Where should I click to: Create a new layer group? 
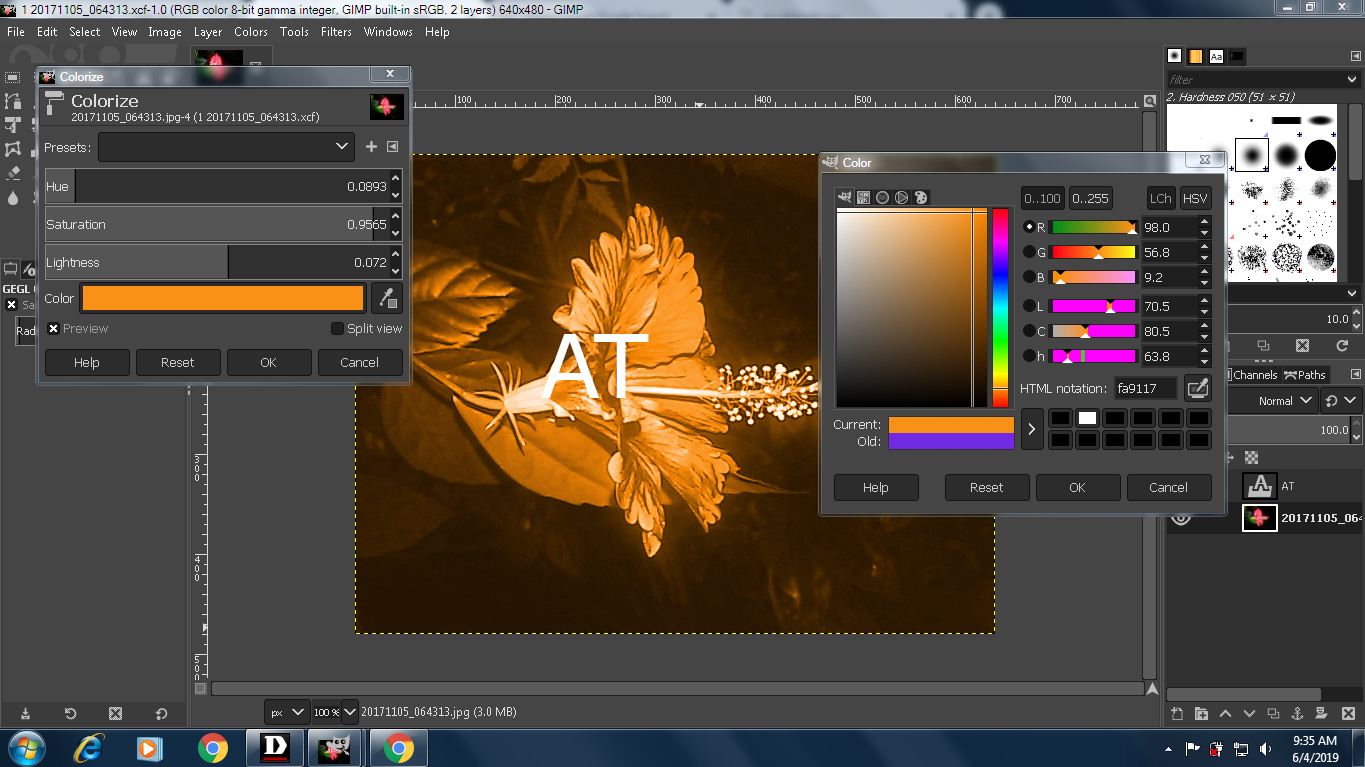(1201, 713)
